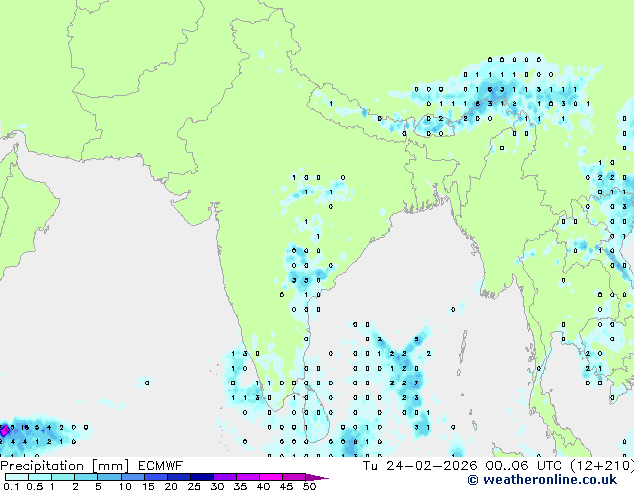The height and width of the screenshot is (490, 634).
Task: Click the 0.1–0.5 mm legend swatch
Action: [x=17, y=477]
